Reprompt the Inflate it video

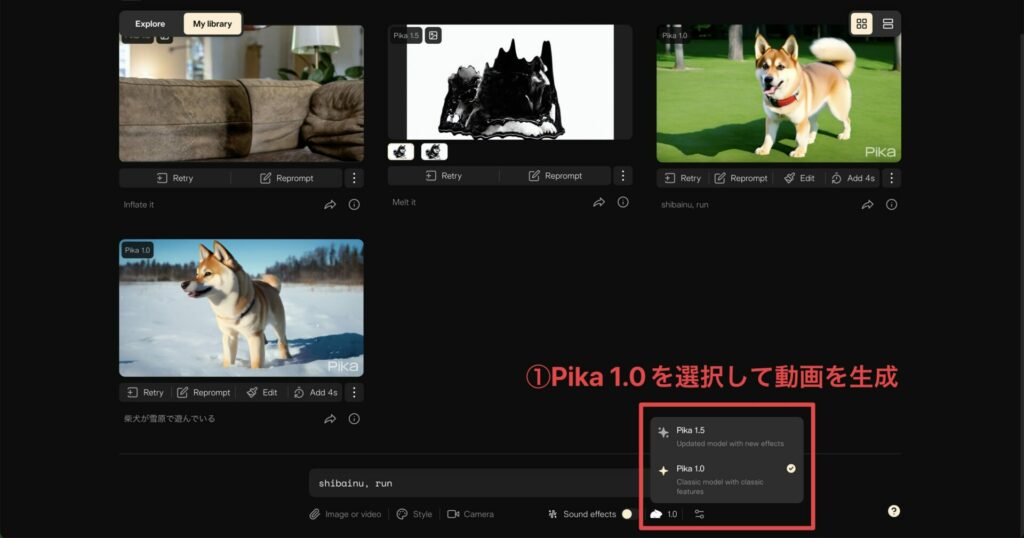[287, 178]
